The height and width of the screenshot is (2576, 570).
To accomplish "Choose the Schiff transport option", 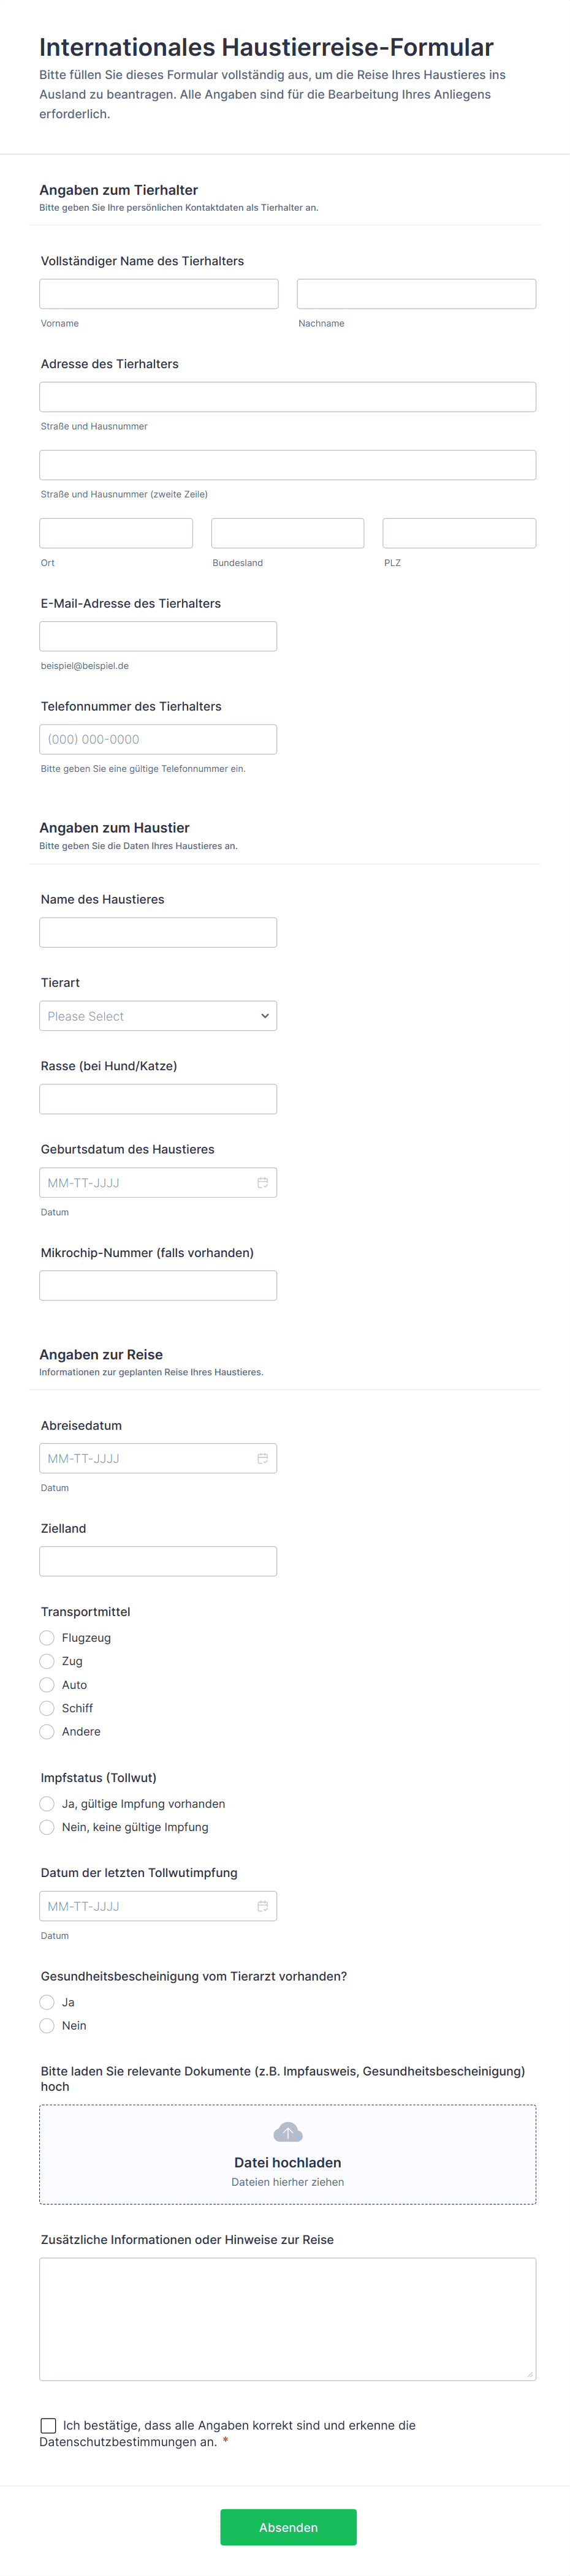I will pos(47,1708).
